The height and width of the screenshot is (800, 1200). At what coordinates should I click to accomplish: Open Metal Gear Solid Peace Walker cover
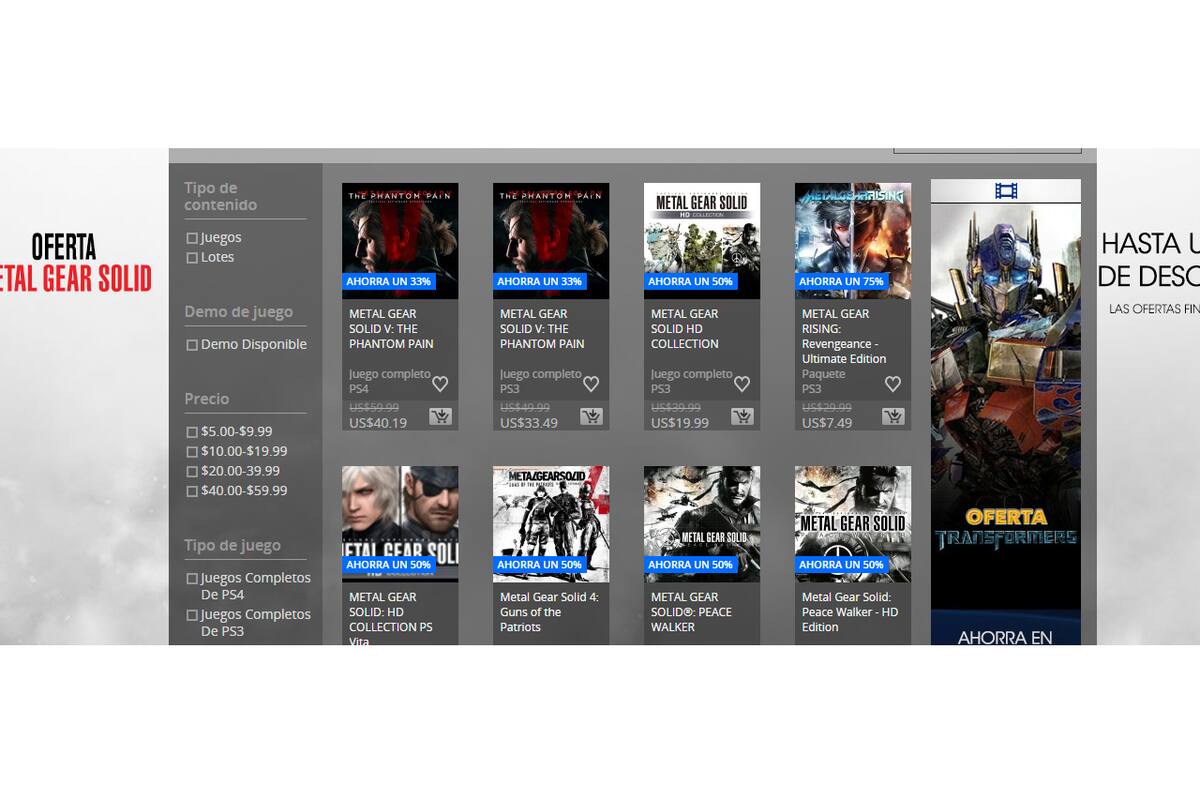coord(702,524)
